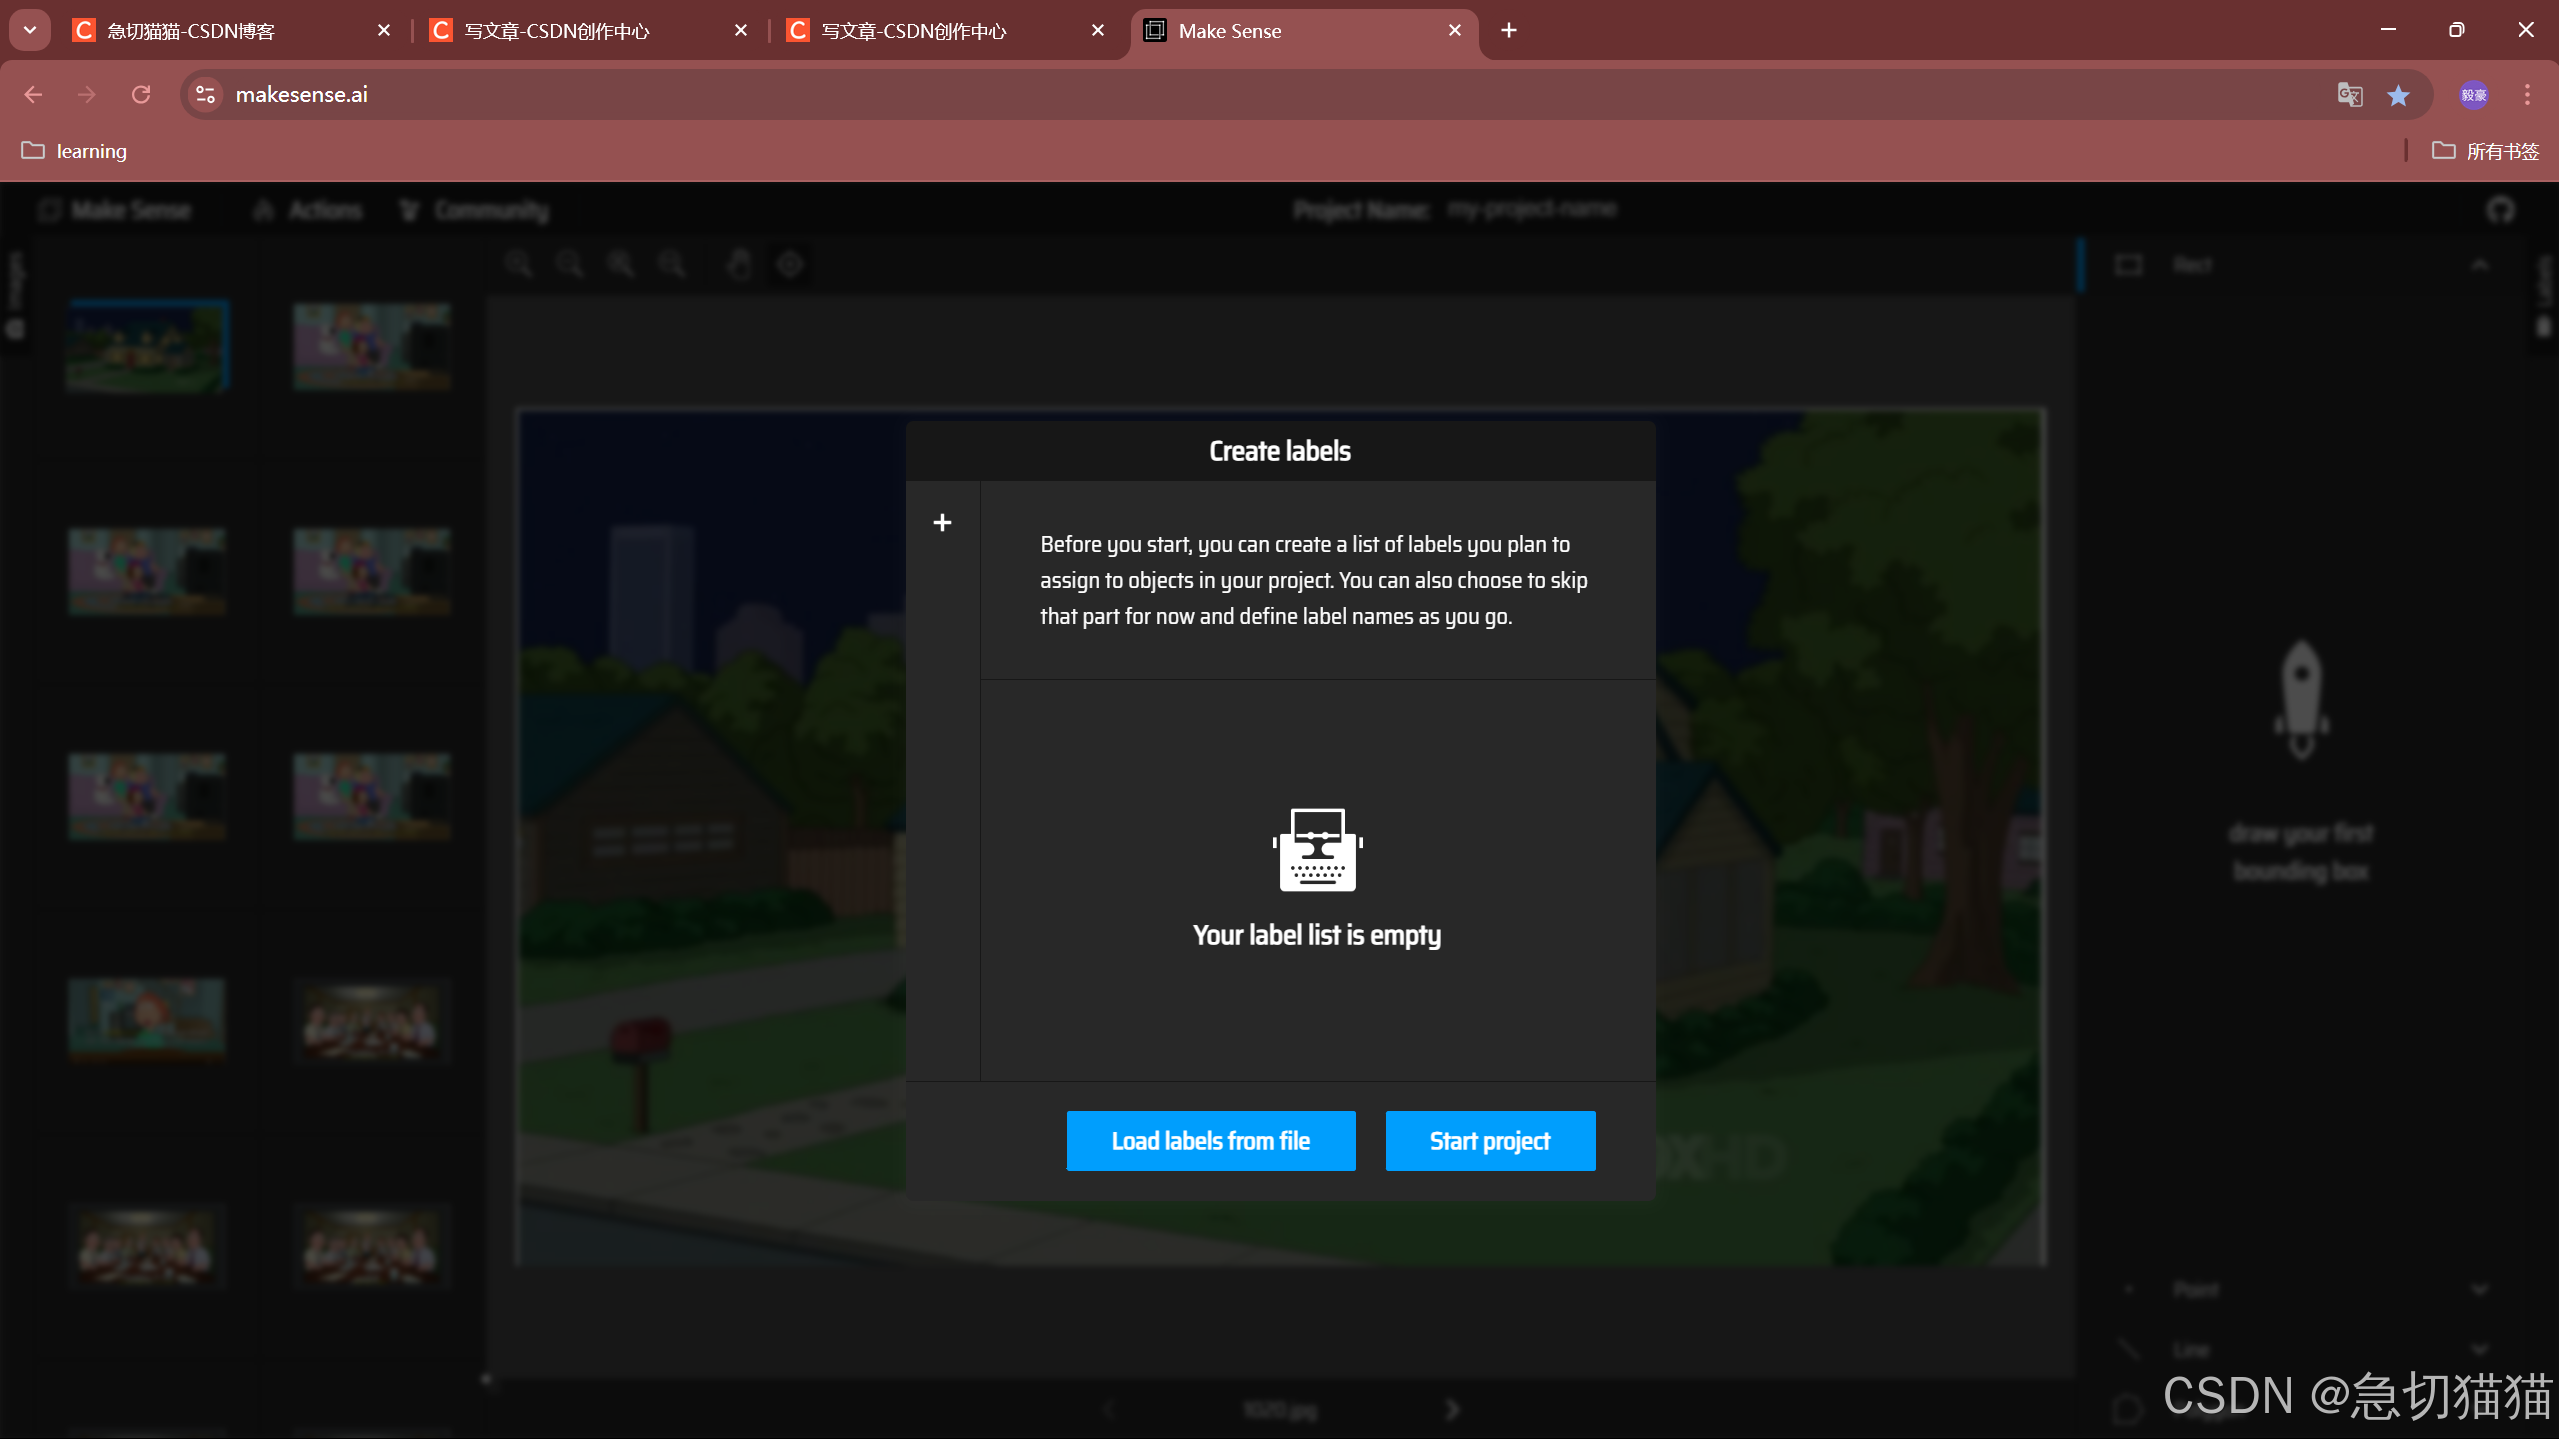Switch to the 急切猫猫-CSDN博客 tab
Screen dimensions: 2559x1439
(x=190, y=31)
